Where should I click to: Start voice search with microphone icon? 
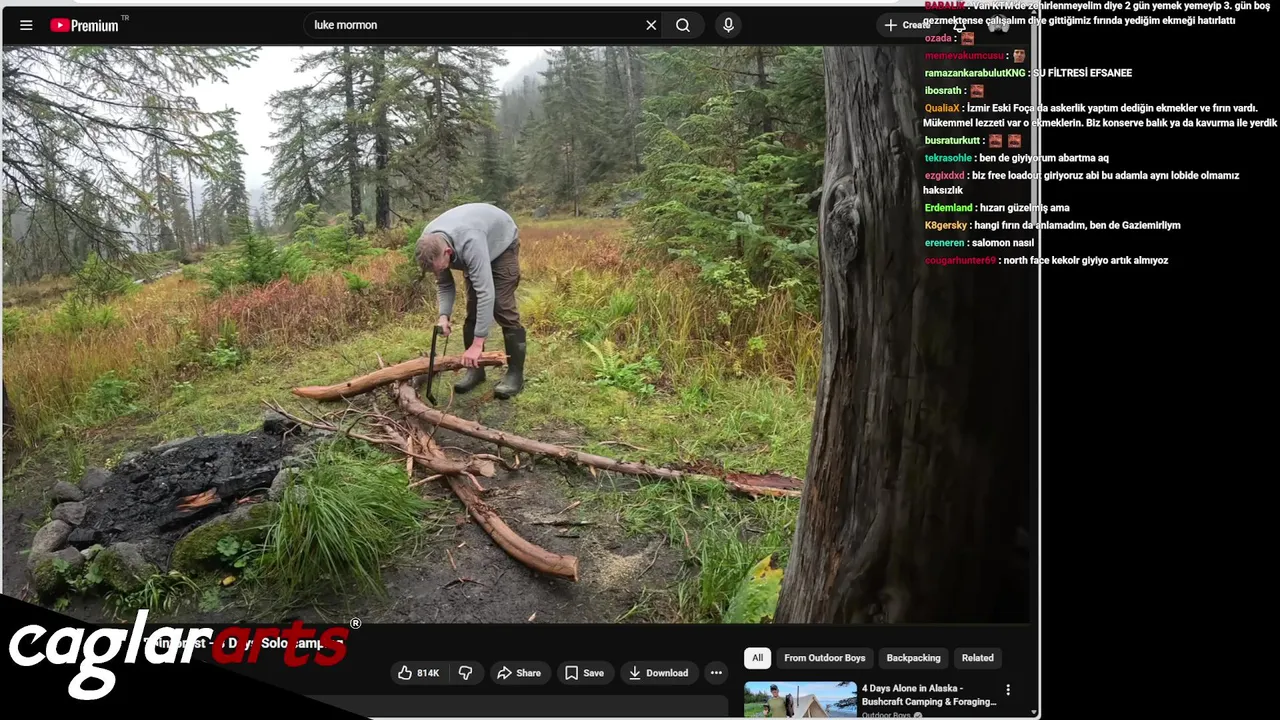coord(728,25)
